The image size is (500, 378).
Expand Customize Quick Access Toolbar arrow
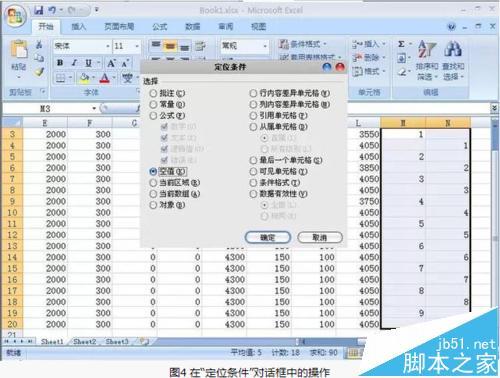(96, 10)
